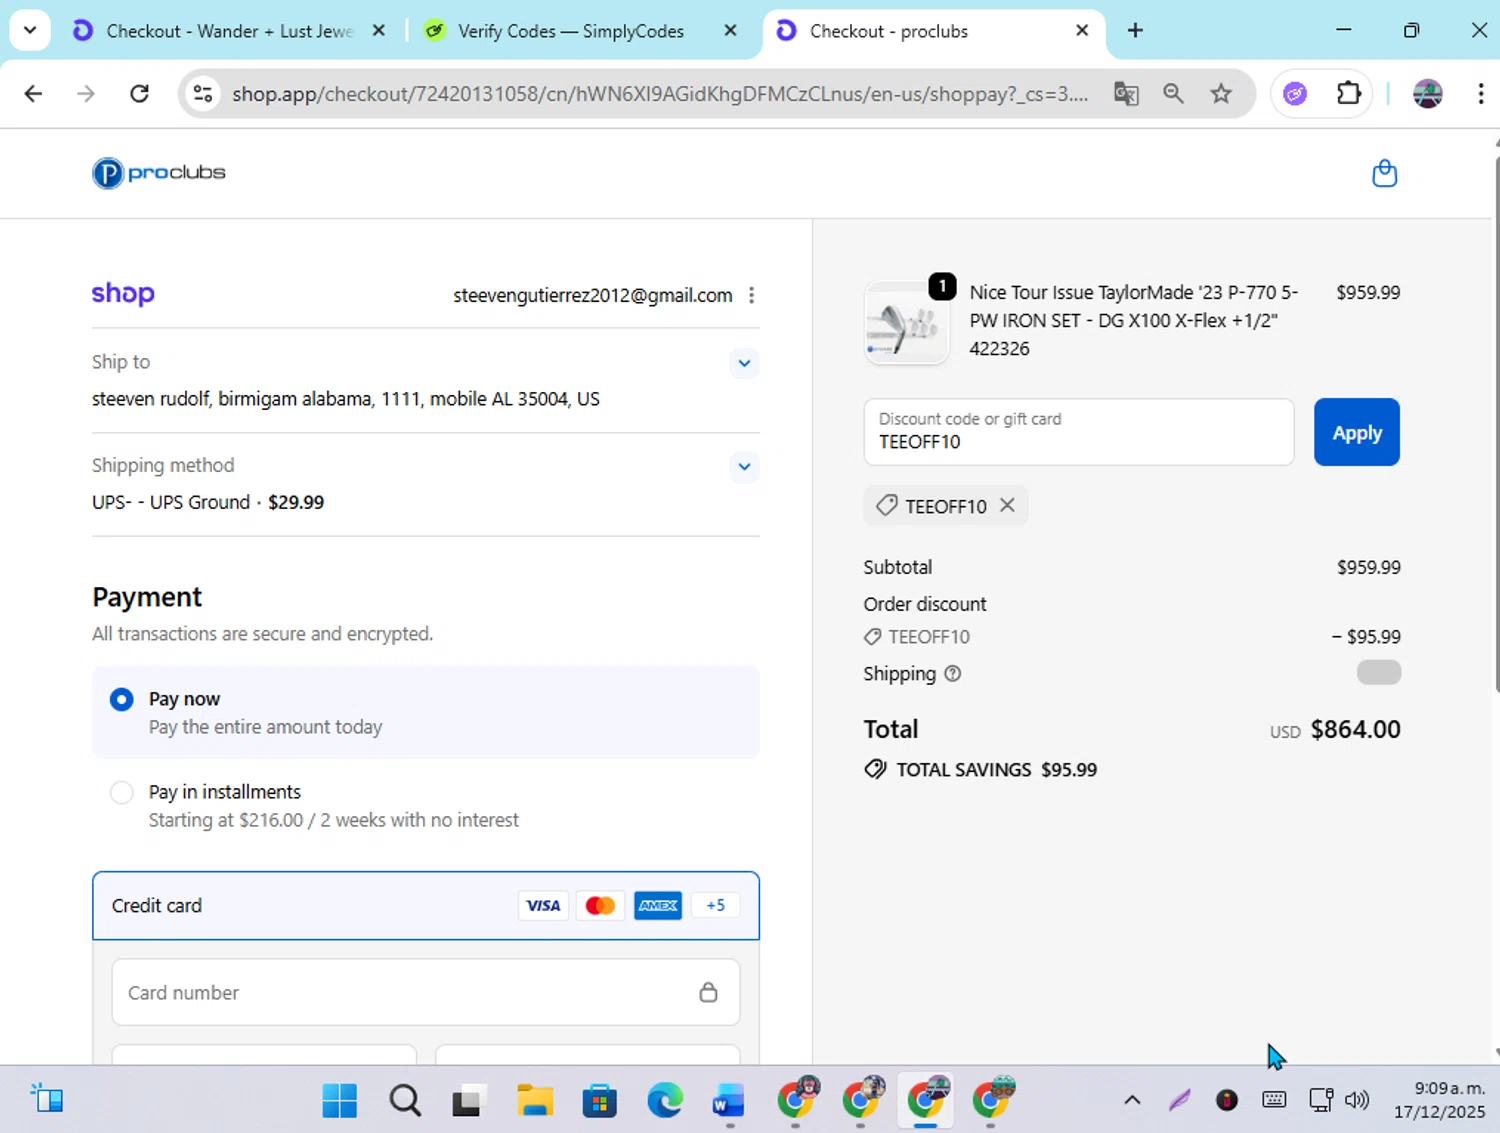Apply the discount code
This screenshot has height=1133, width=1500.
pyautogui.click(x=1357, y=432)
